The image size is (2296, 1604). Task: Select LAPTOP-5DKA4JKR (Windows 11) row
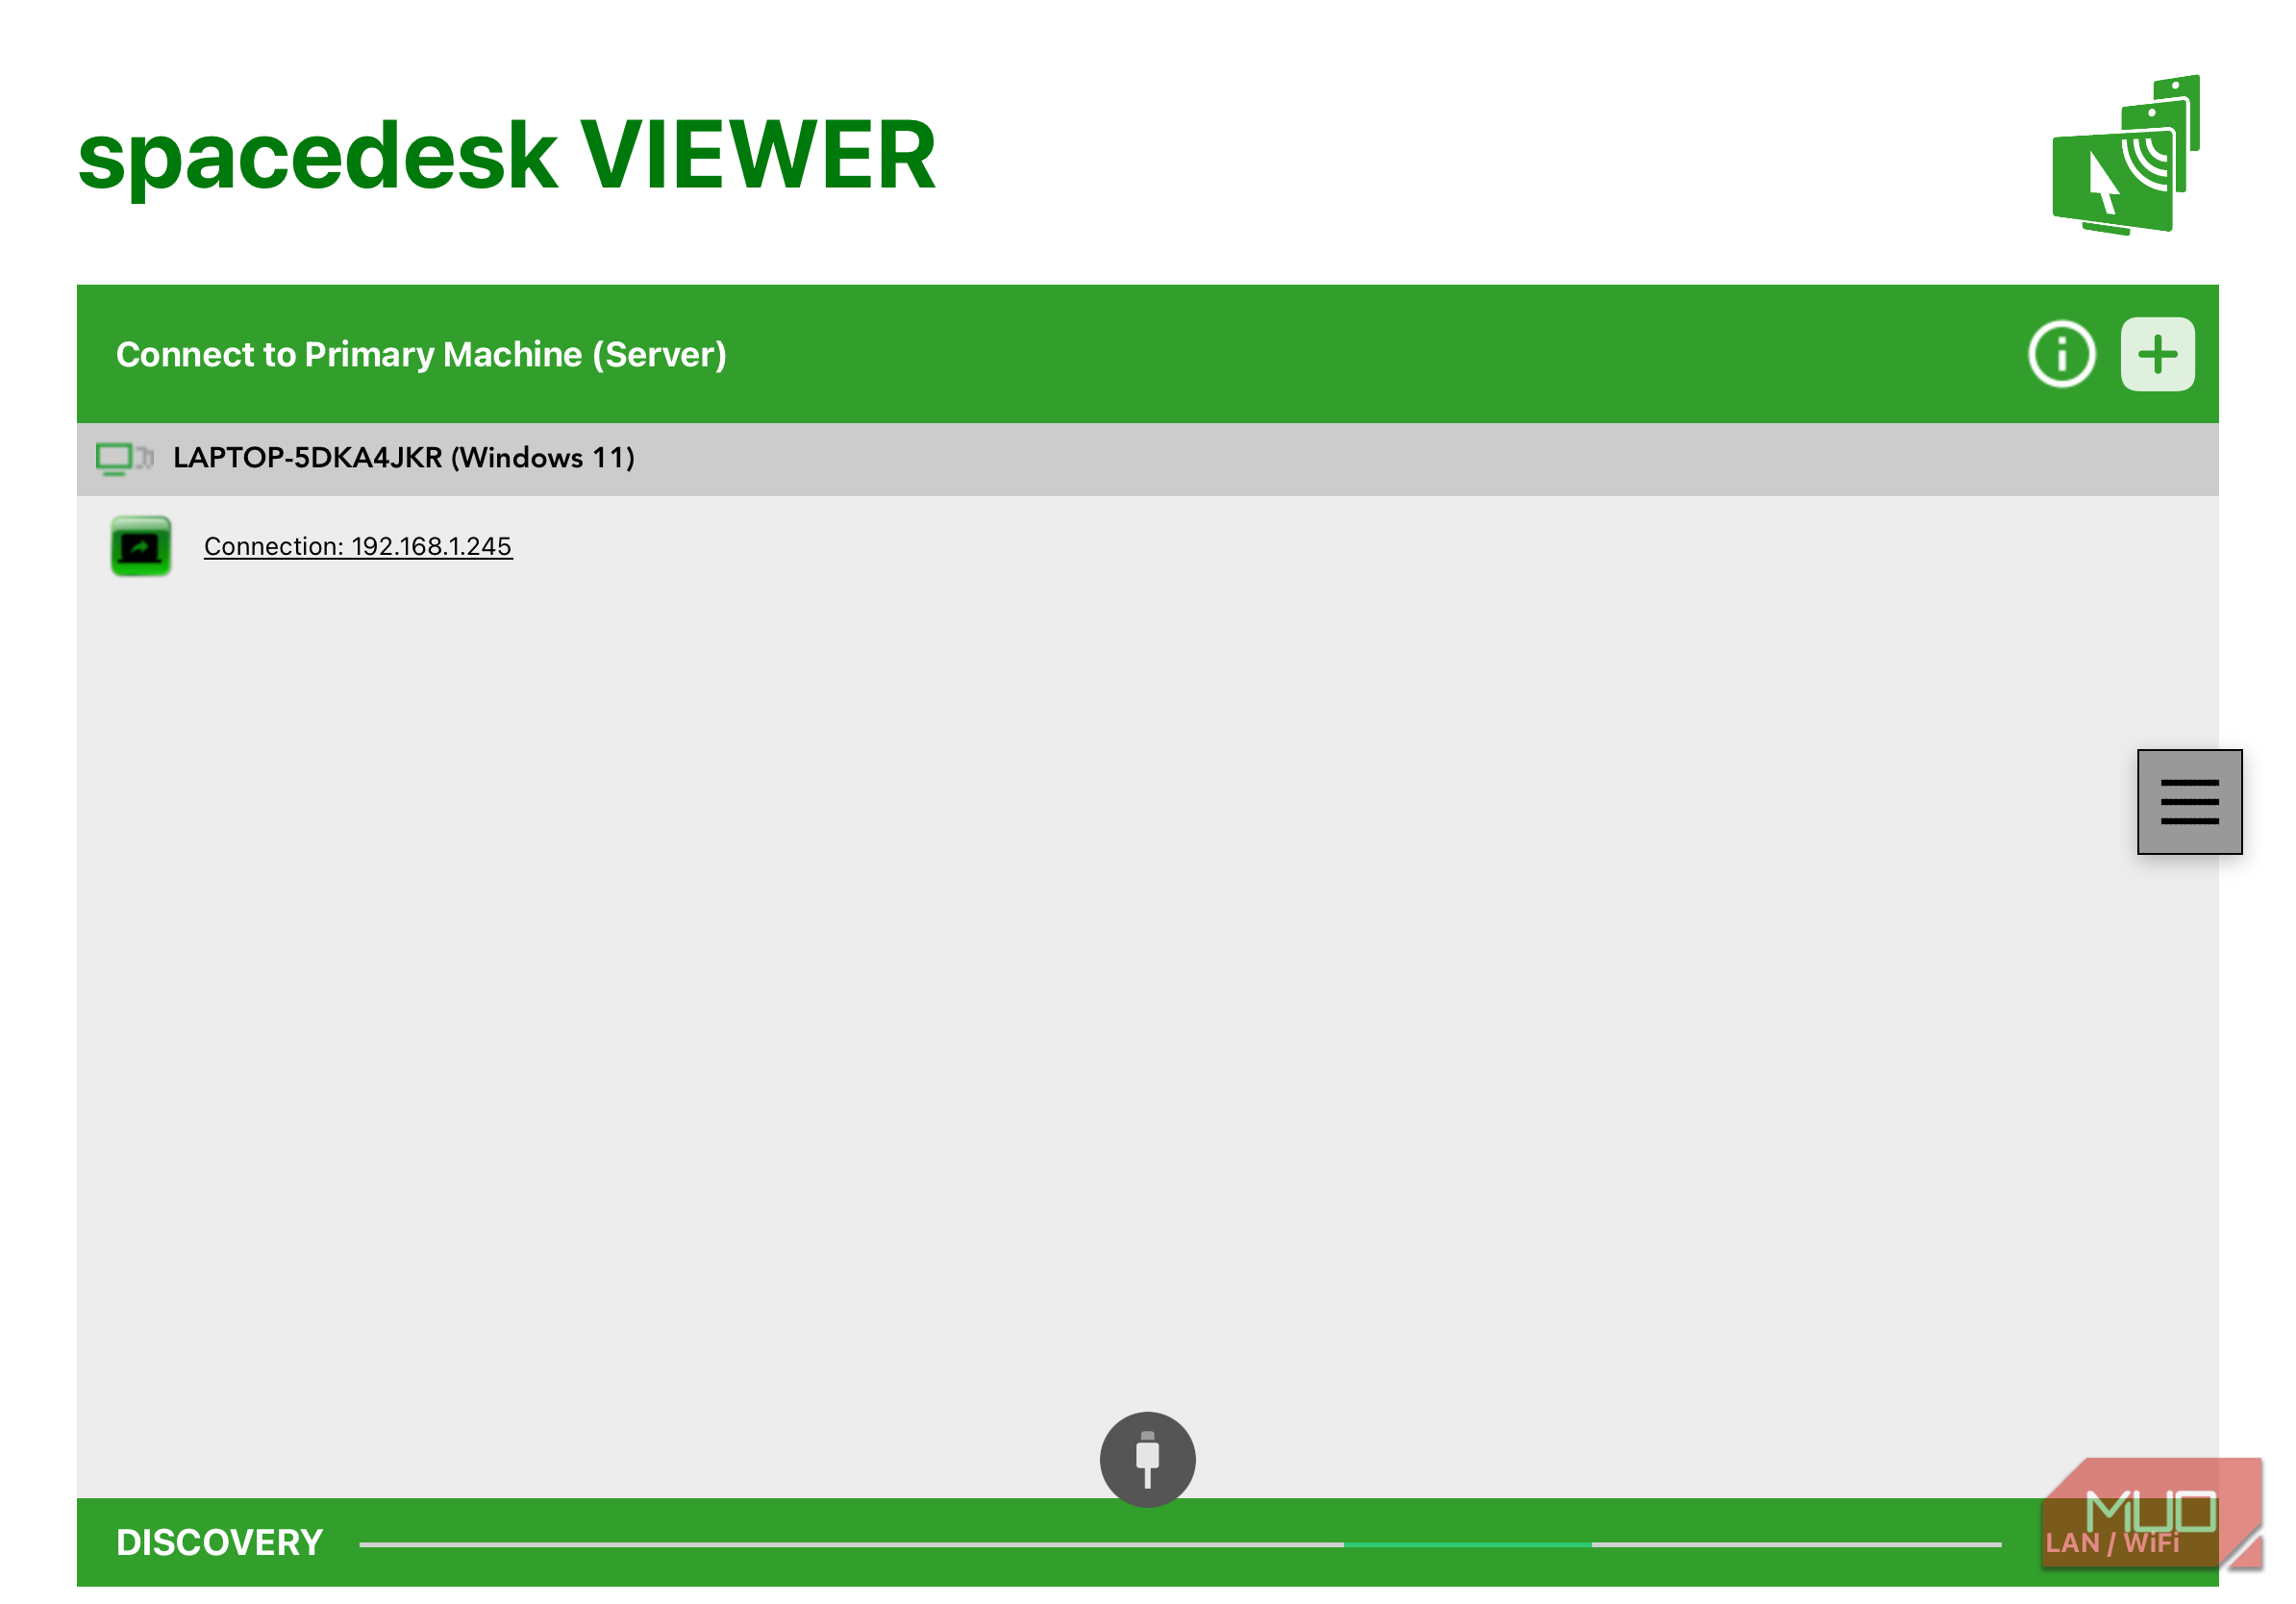[x=1147, y=459]
